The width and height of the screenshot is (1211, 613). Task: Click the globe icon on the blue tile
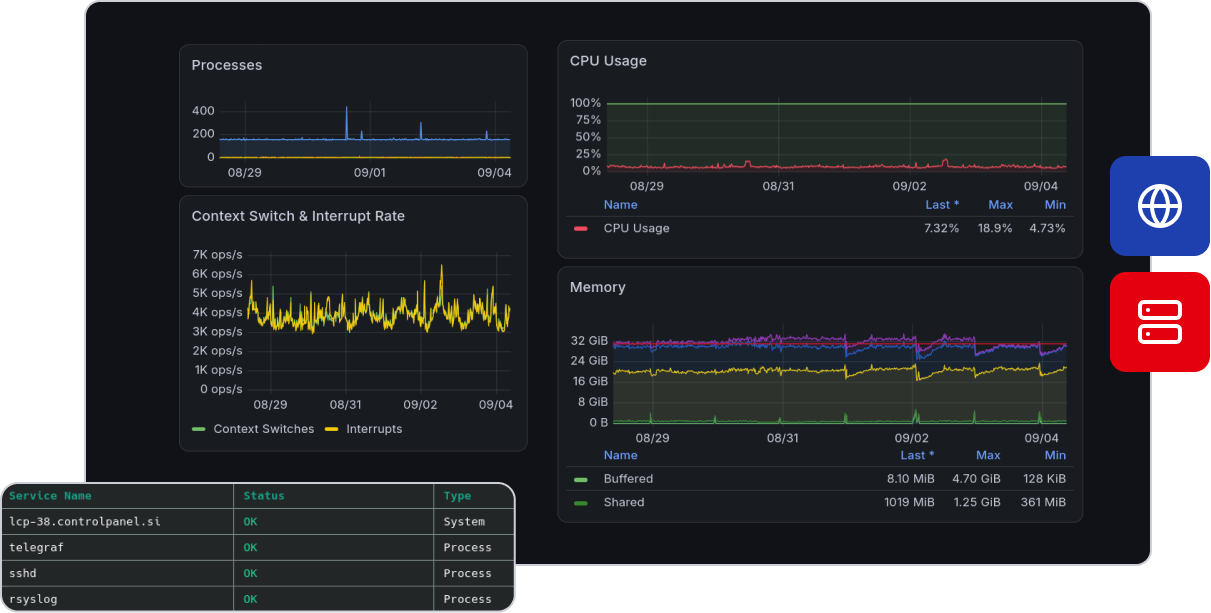(1160, 206)
